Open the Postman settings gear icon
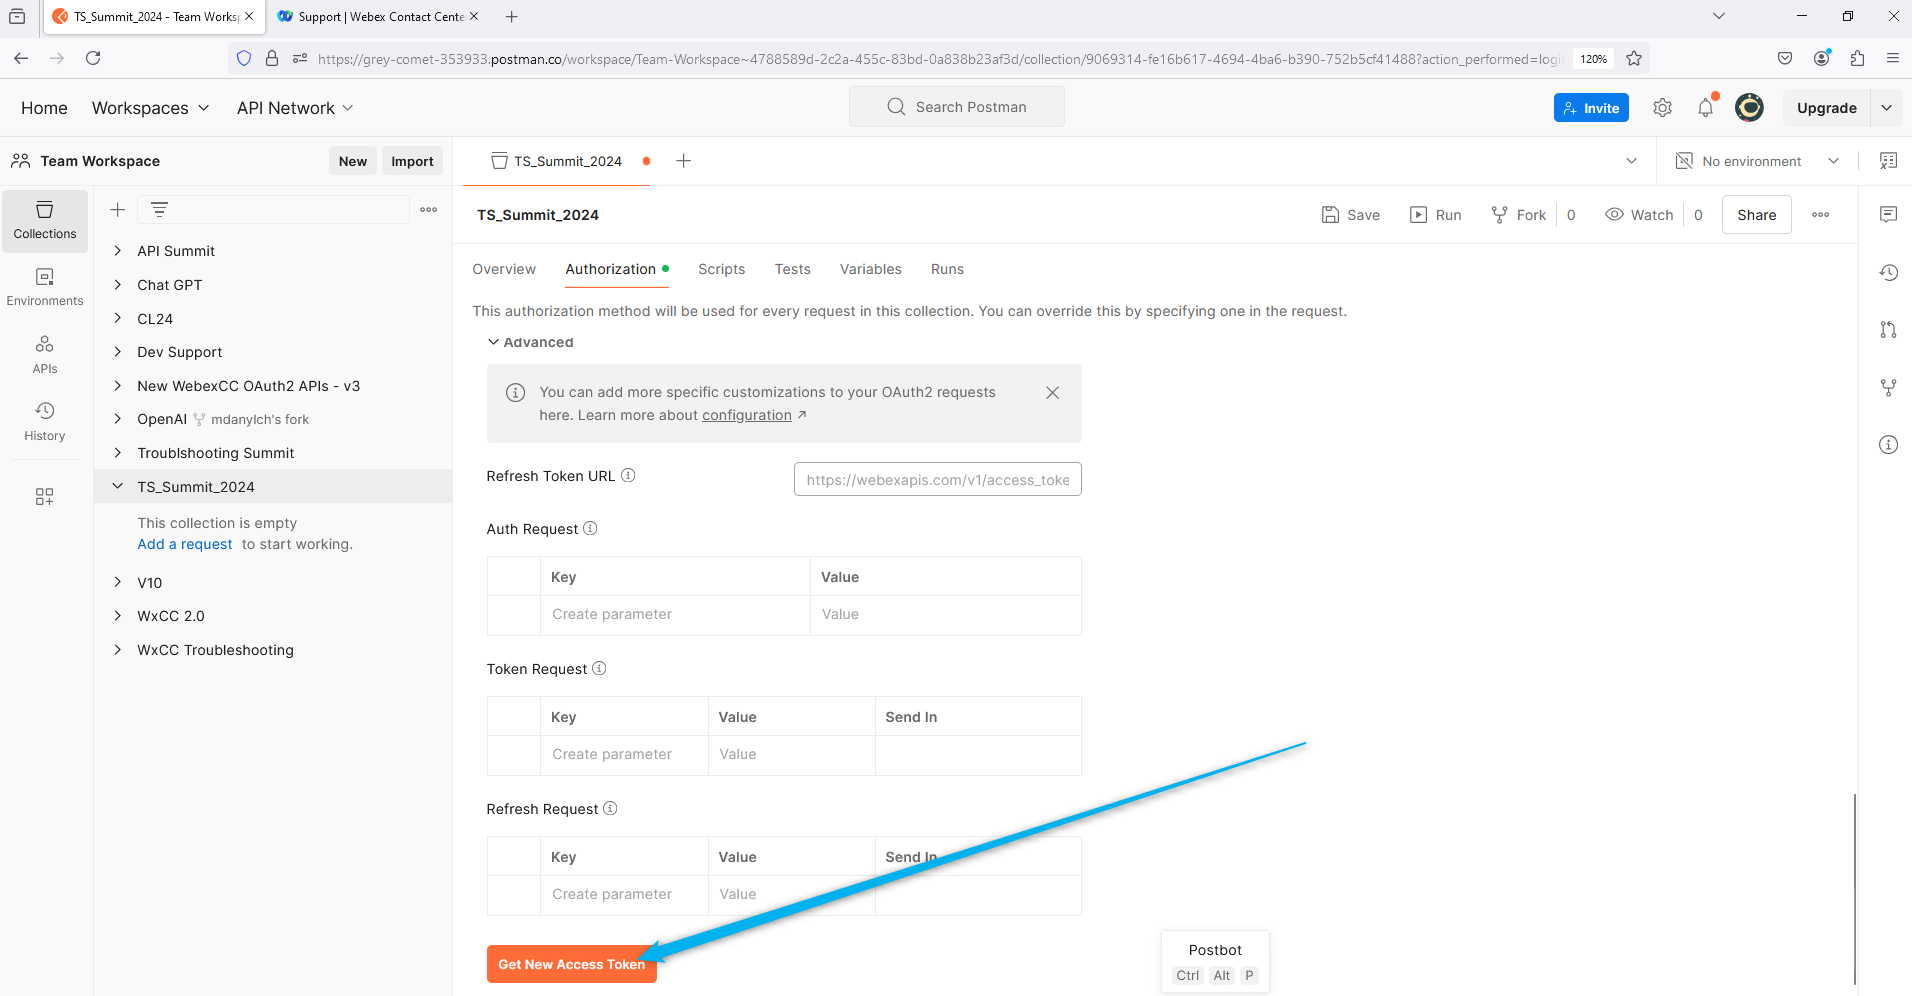Viewport: 1912px width, 996px height. click(x=1662, y=108)
